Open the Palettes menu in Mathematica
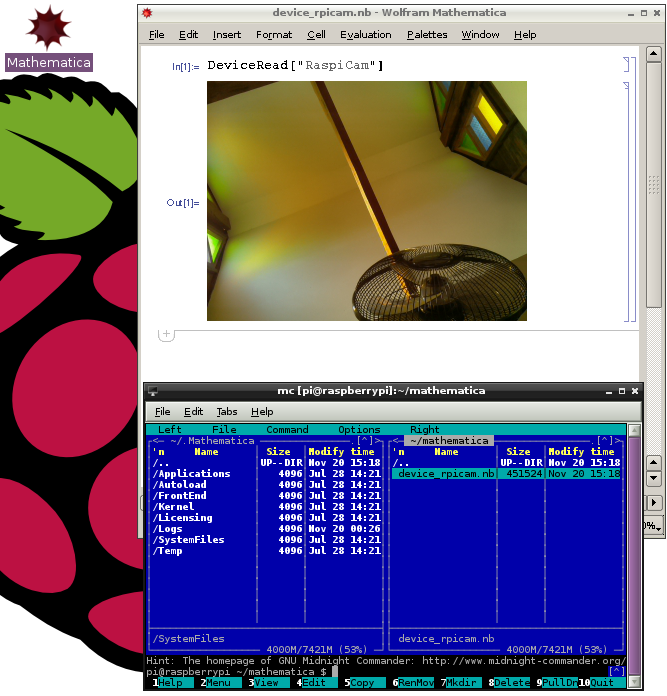The height and width of the screenshot is (696, 667). click(427, 35)
